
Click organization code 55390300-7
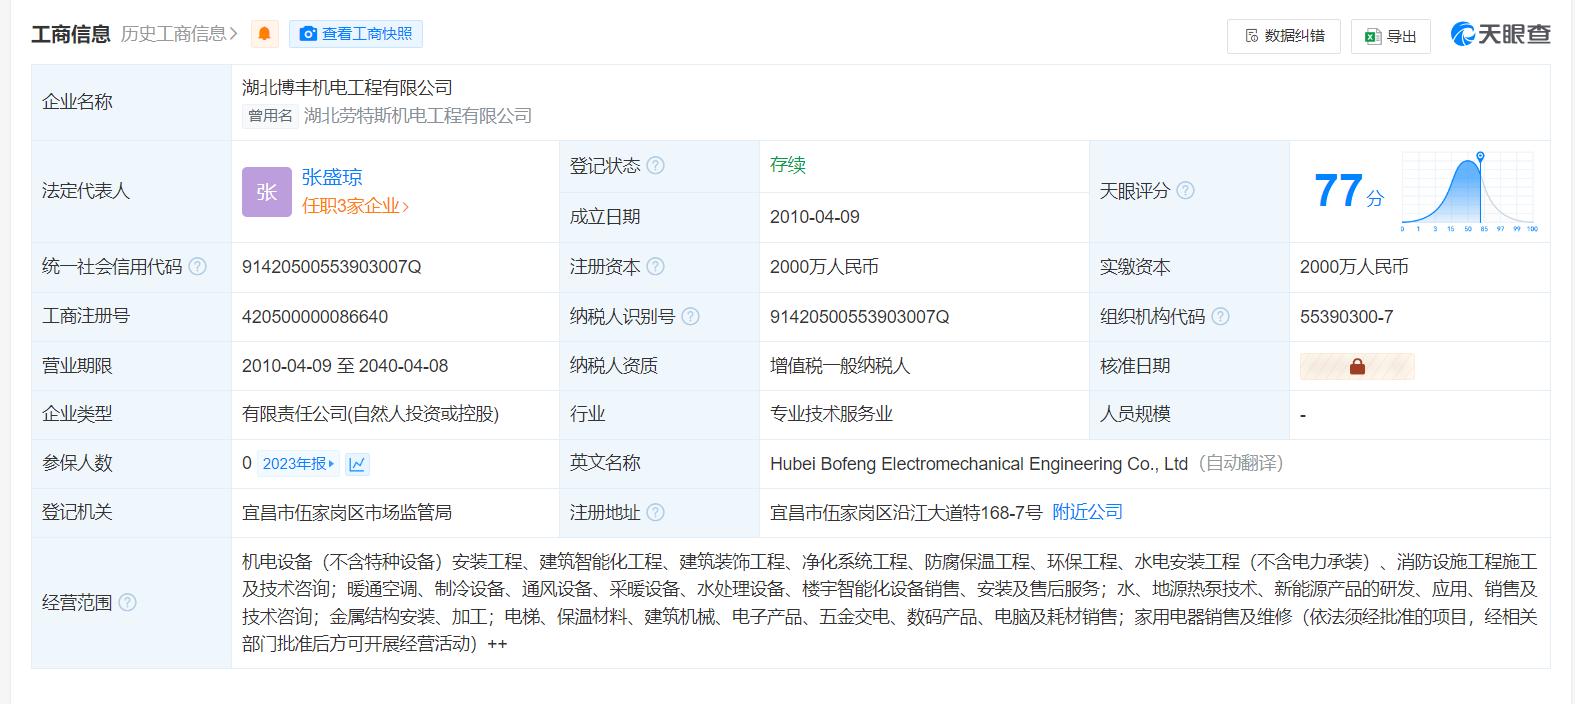point(1347,317)
